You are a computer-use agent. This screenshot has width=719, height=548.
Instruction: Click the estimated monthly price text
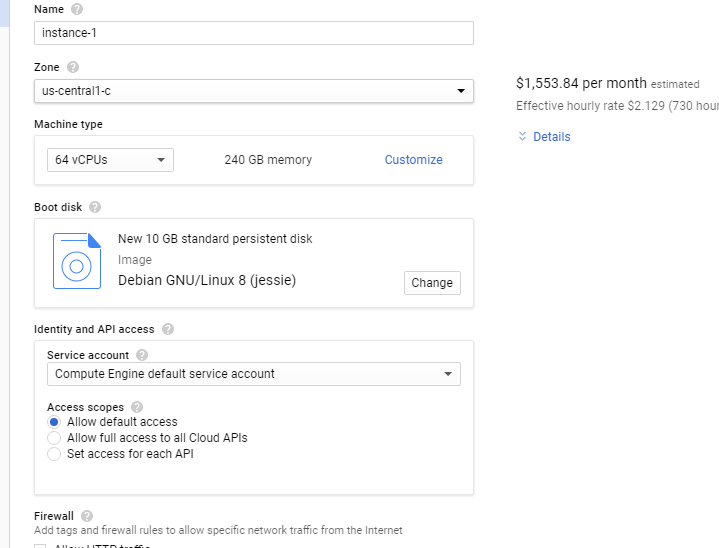click(x=582, y=83)
